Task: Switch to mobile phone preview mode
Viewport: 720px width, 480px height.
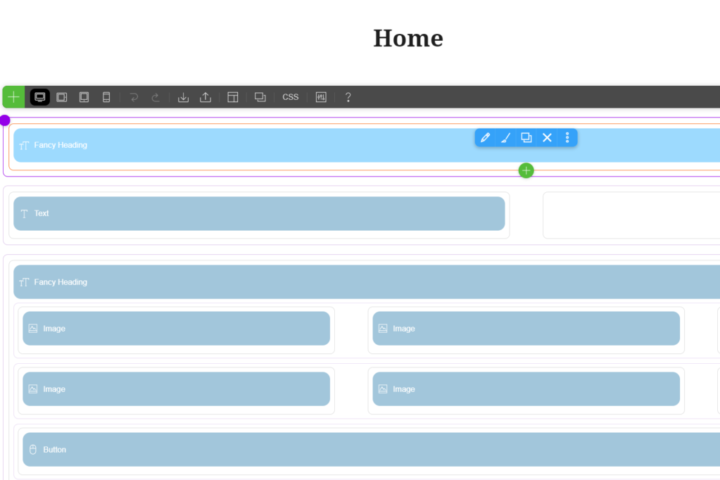Action: pyautogui.click(x=106, y=97)
